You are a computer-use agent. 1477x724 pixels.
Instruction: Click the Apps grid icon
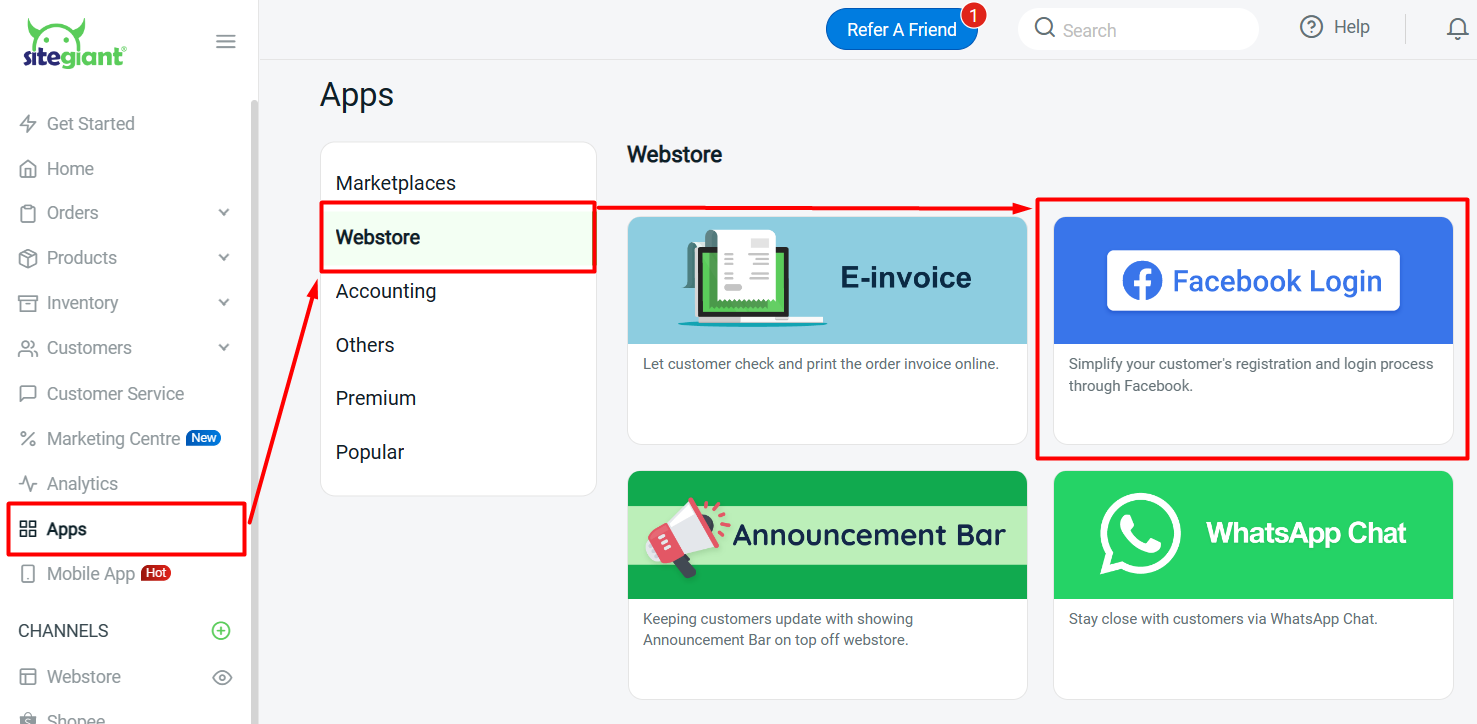pyautogui.click(x=28, y=529)
